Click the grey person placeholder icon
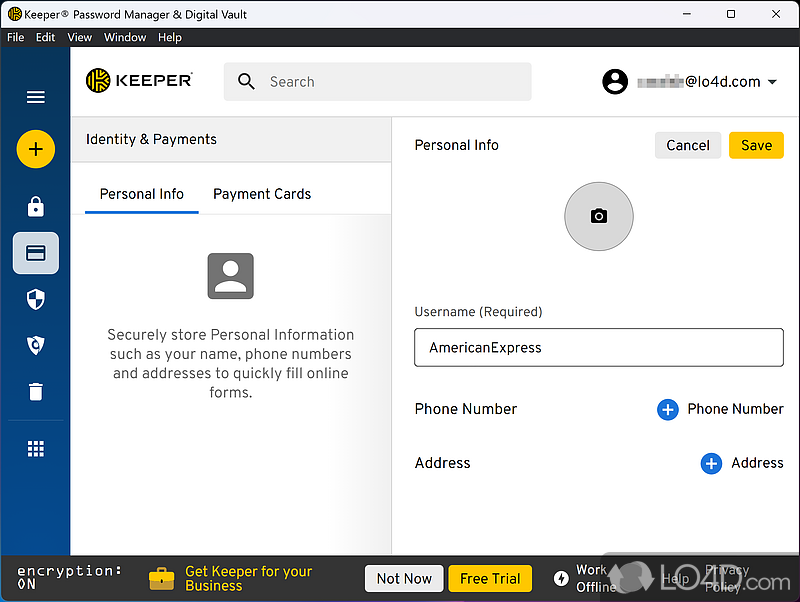Viewport: 800px width, 602px height. [231, 276]
